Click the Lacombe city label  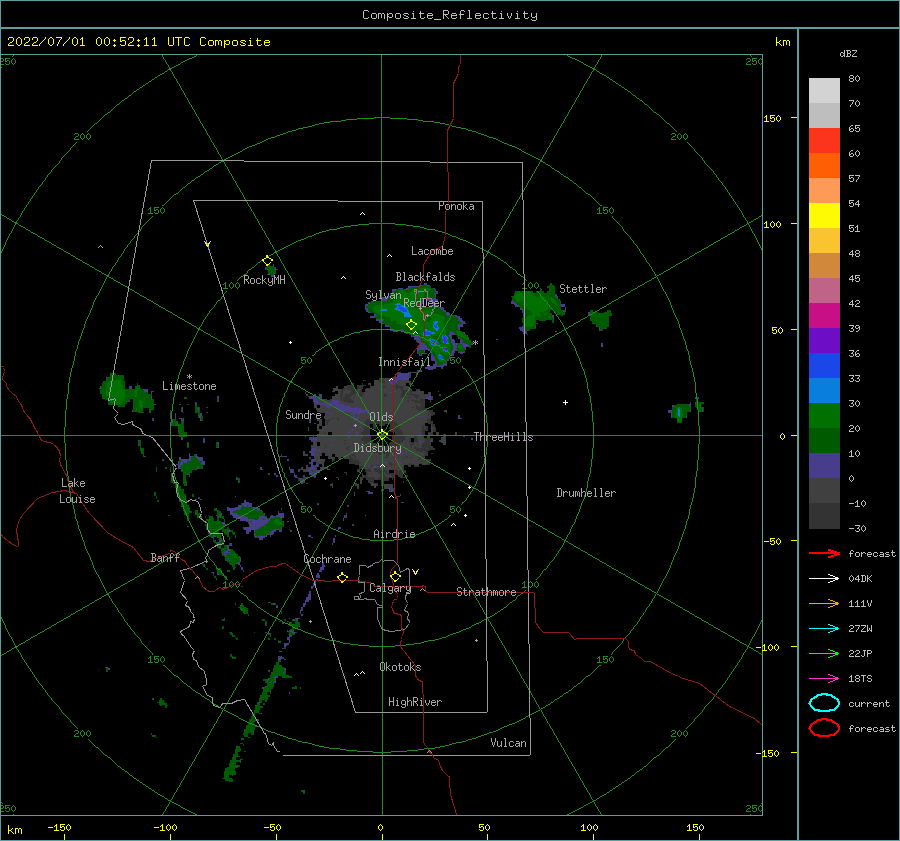point(432,251)
